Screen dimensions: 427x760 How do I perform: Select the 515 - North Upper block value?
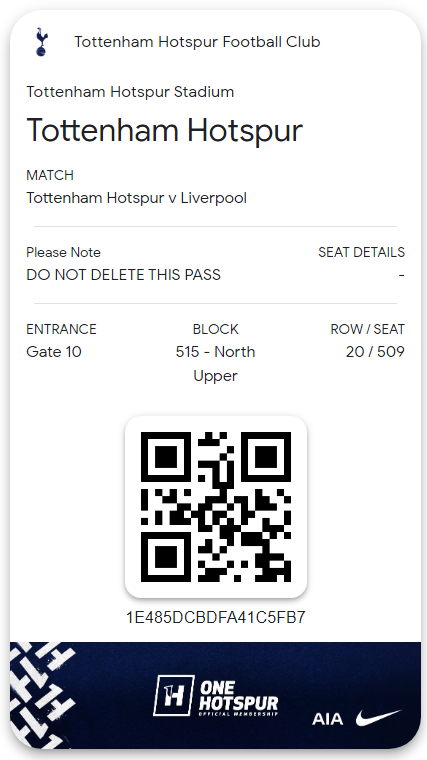click(216, 364)
